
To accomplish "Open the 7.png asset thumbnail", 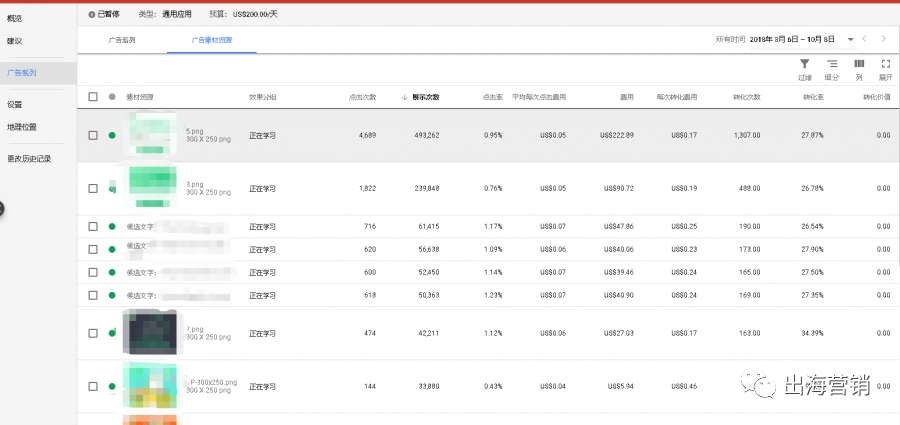I will click(x=150, y=332).
